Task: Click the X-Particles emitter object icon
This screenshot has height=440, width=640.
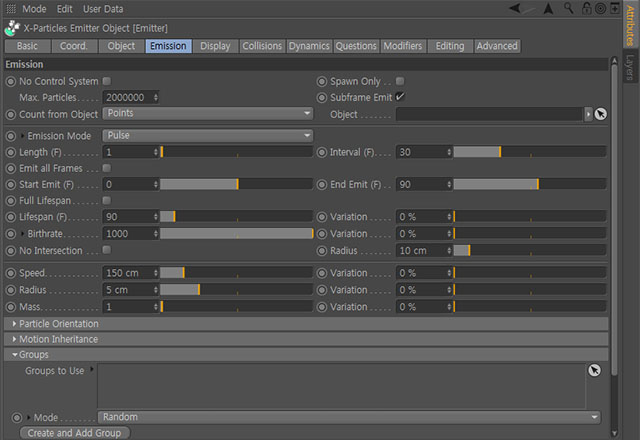Action: point(12,28)
